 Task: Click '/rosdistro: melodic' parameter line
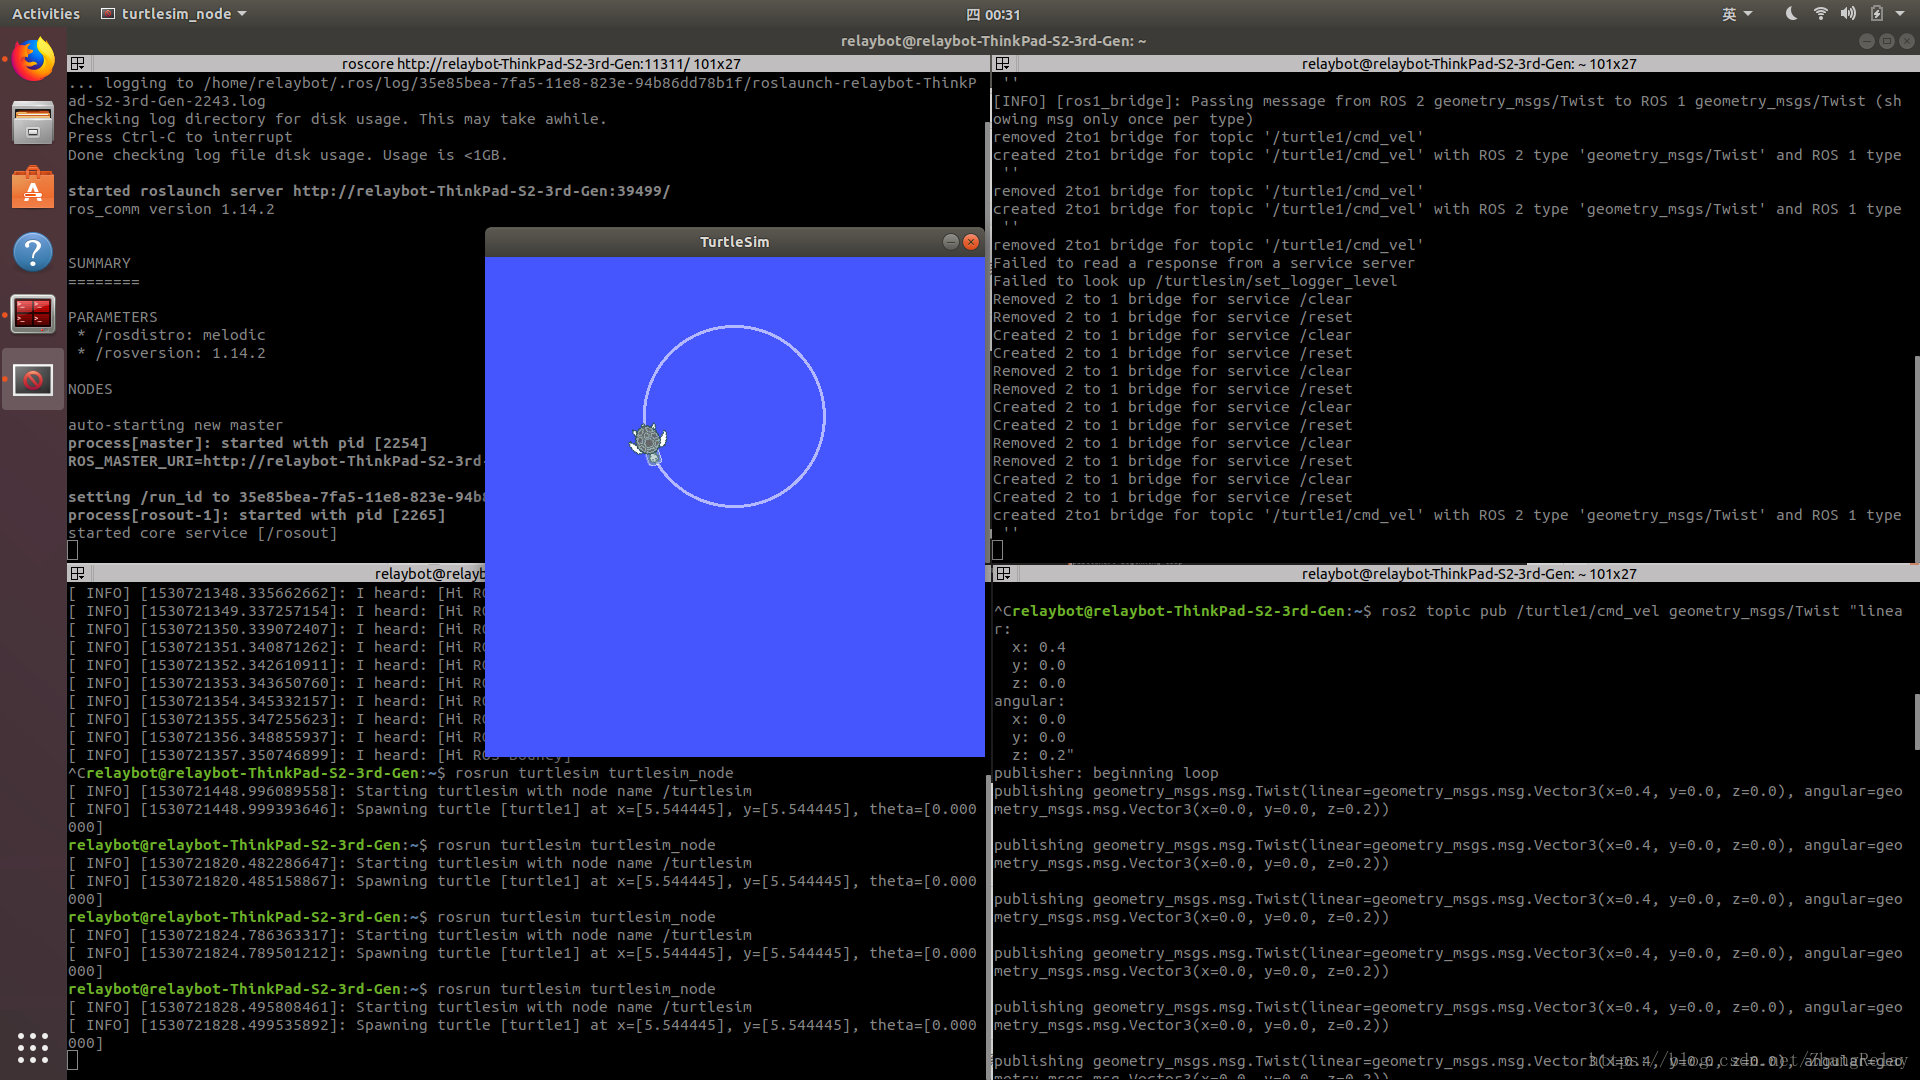pos(171,335)
